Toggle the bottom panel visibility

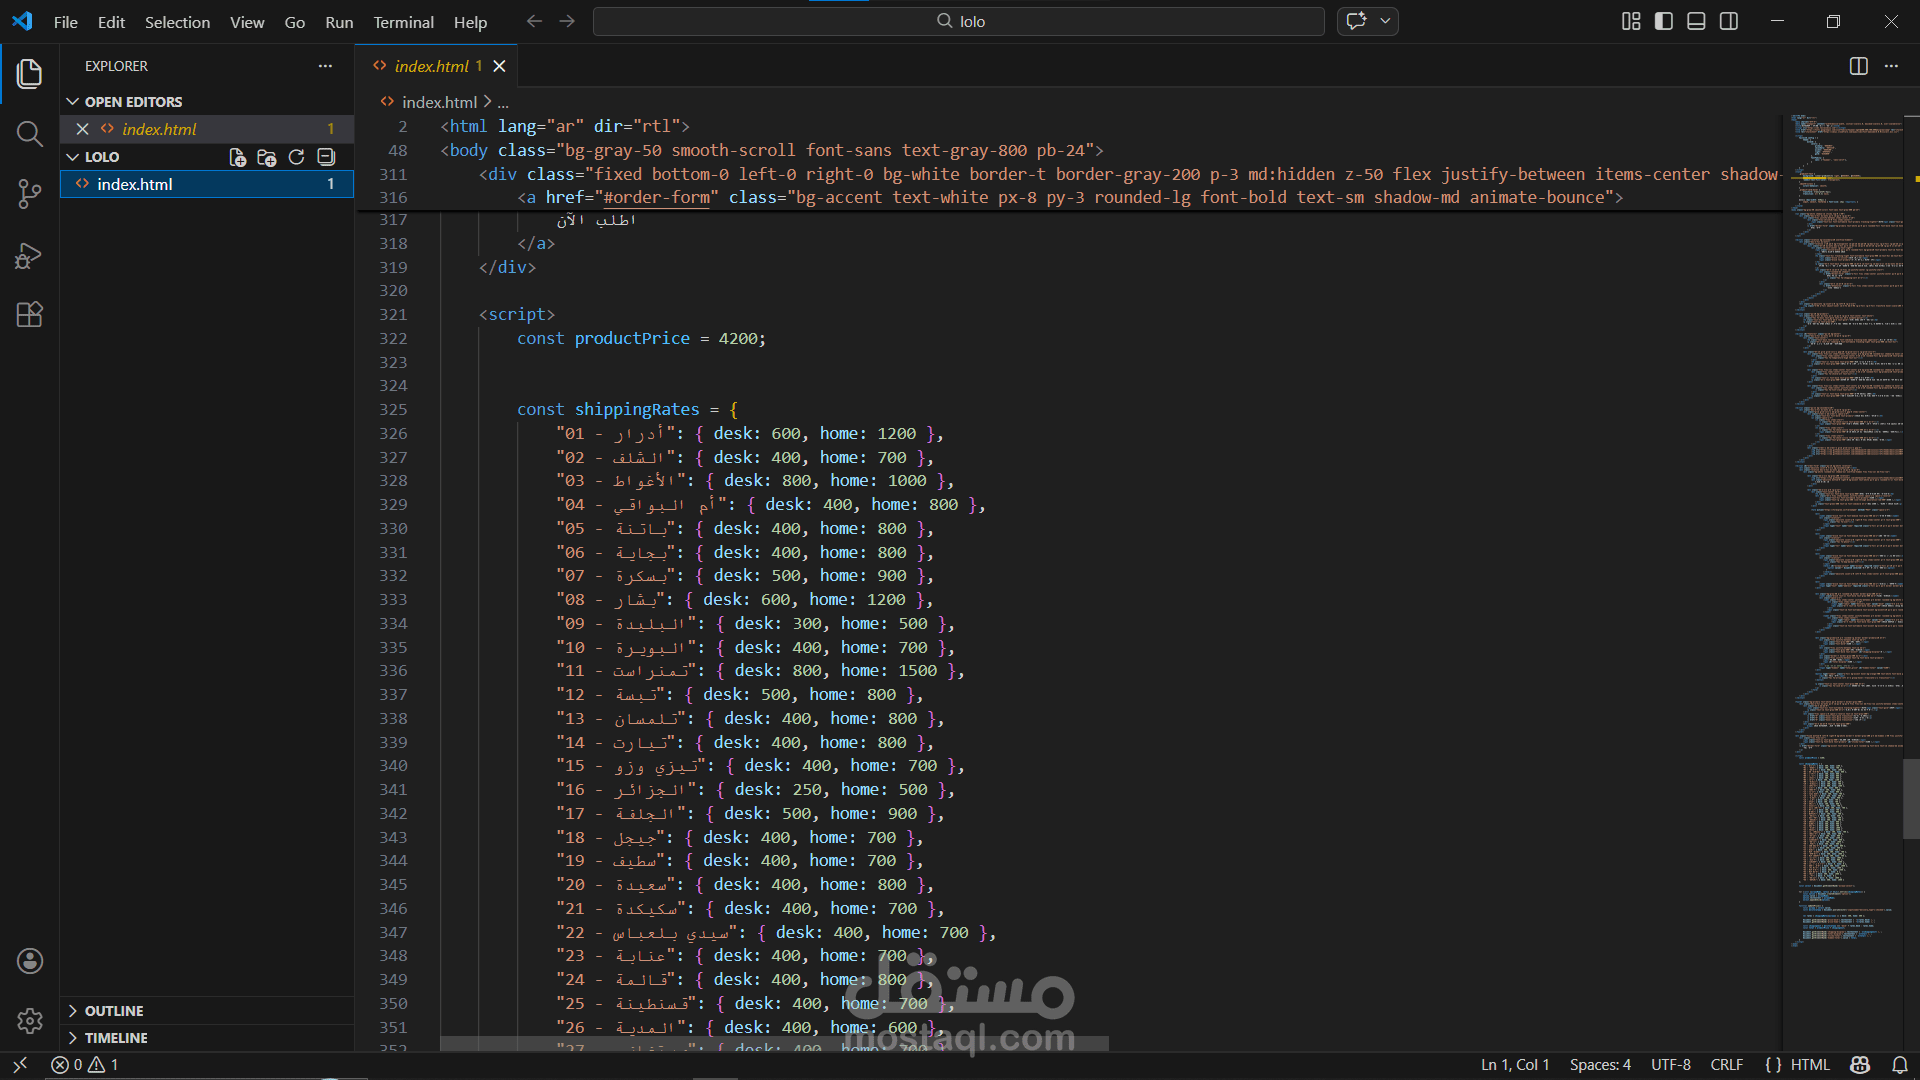click(1696, 21)
